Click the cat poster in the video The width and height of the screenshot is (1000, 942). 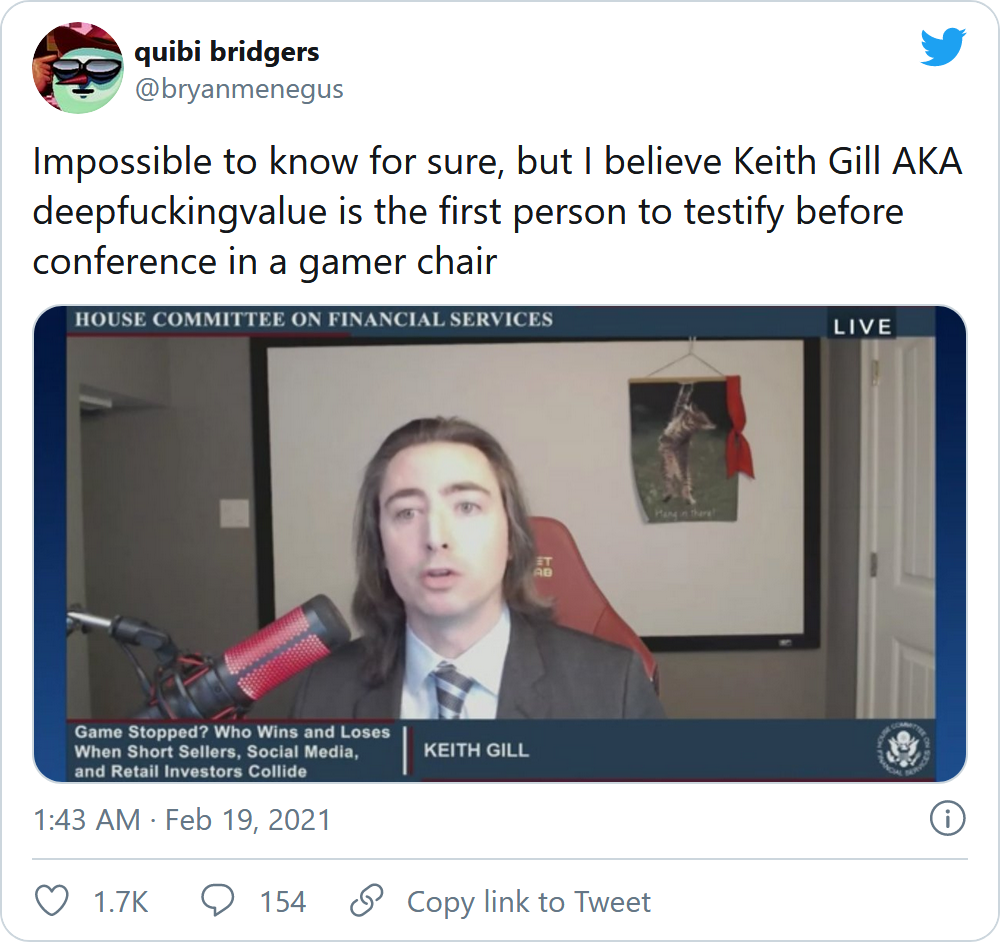coord(683,447)
